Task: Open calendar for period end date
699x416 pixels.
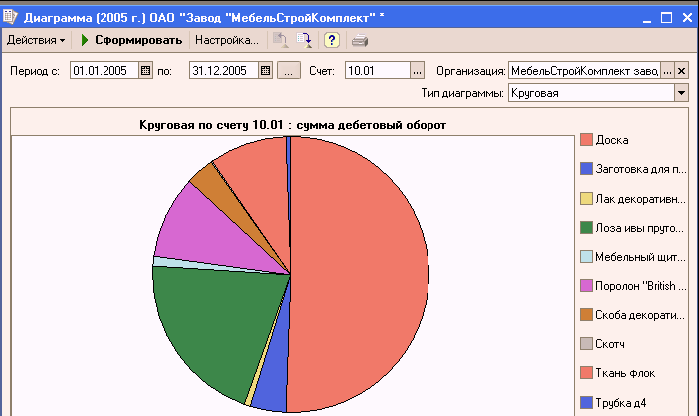Action: click(x=265, y=71)
